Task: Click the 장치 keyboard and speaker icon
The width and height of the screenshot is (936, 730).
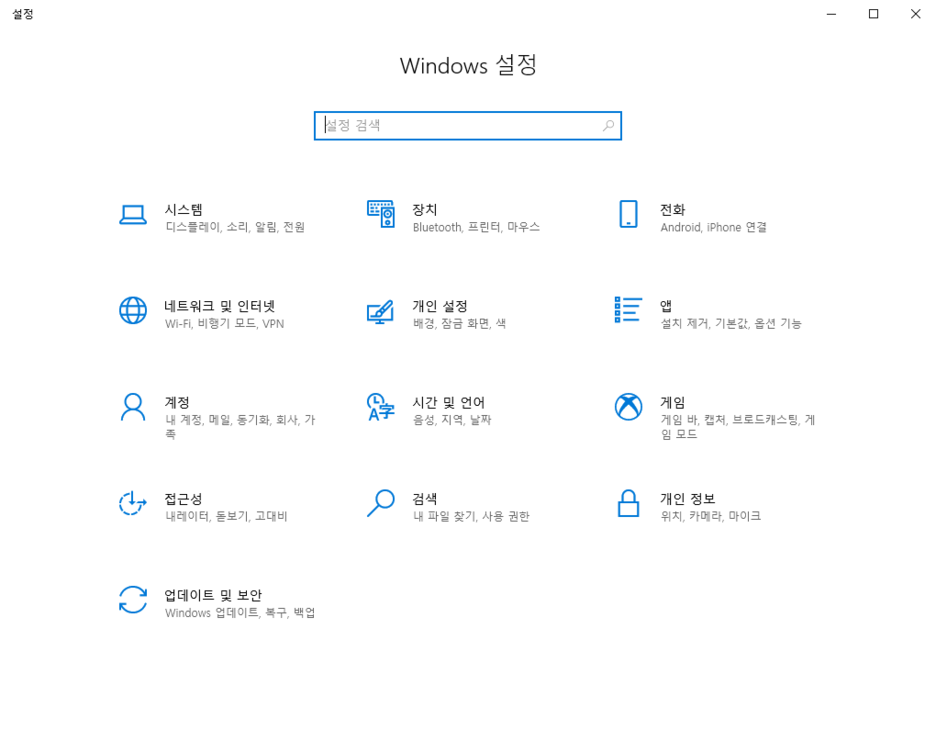Action: [x=381, y=214]
